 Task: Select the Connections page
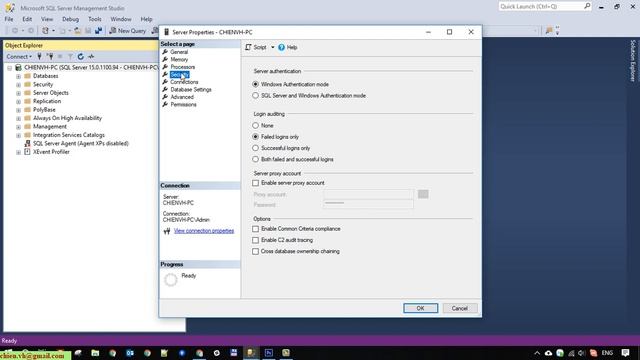(x=184, y=82)
